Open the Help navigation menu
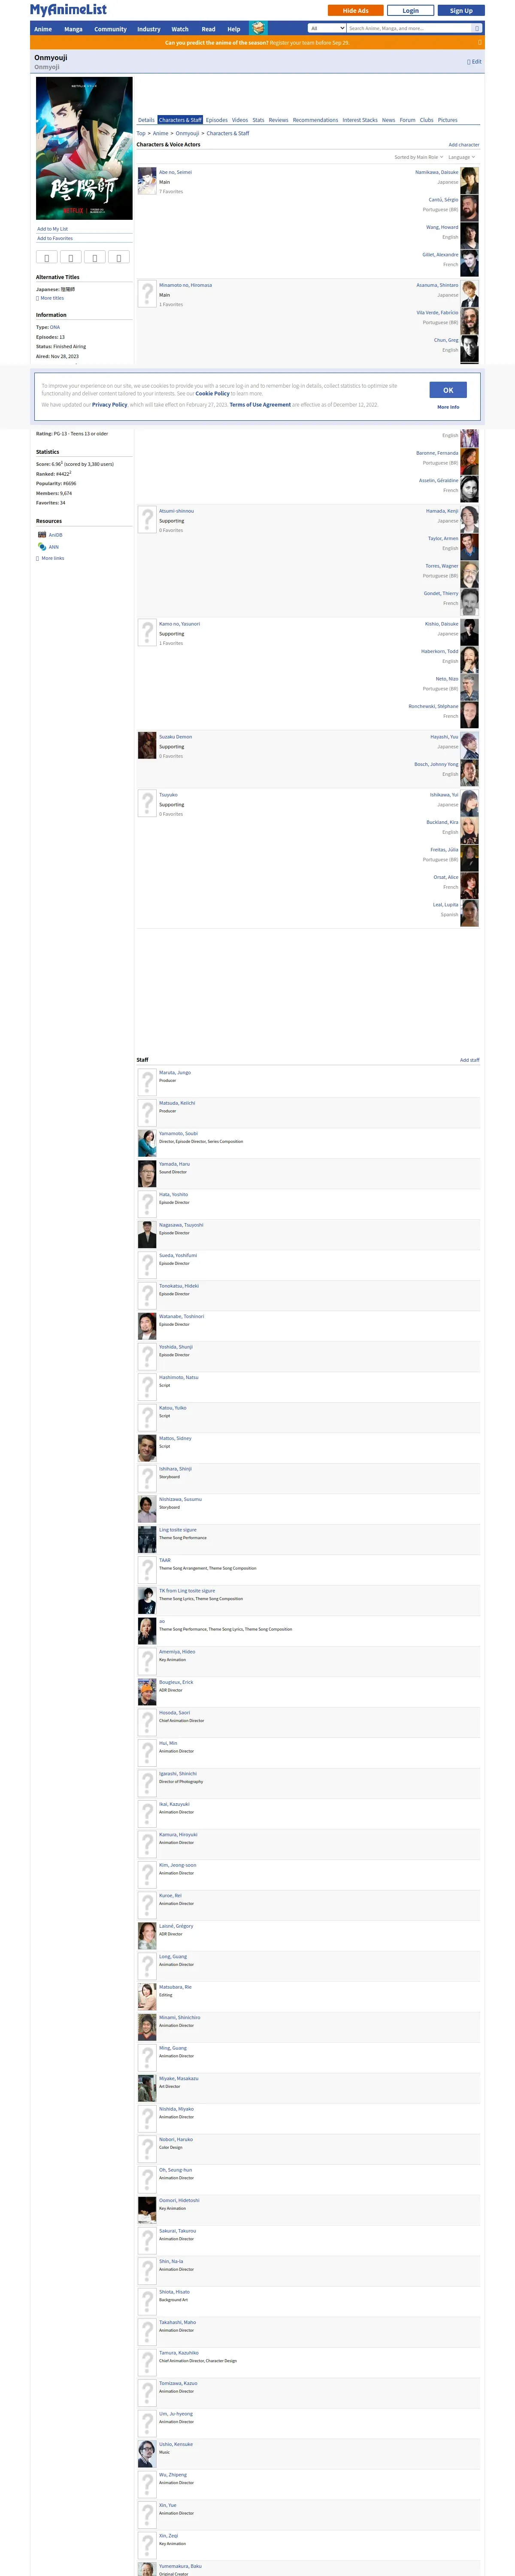 coord(233,29)
